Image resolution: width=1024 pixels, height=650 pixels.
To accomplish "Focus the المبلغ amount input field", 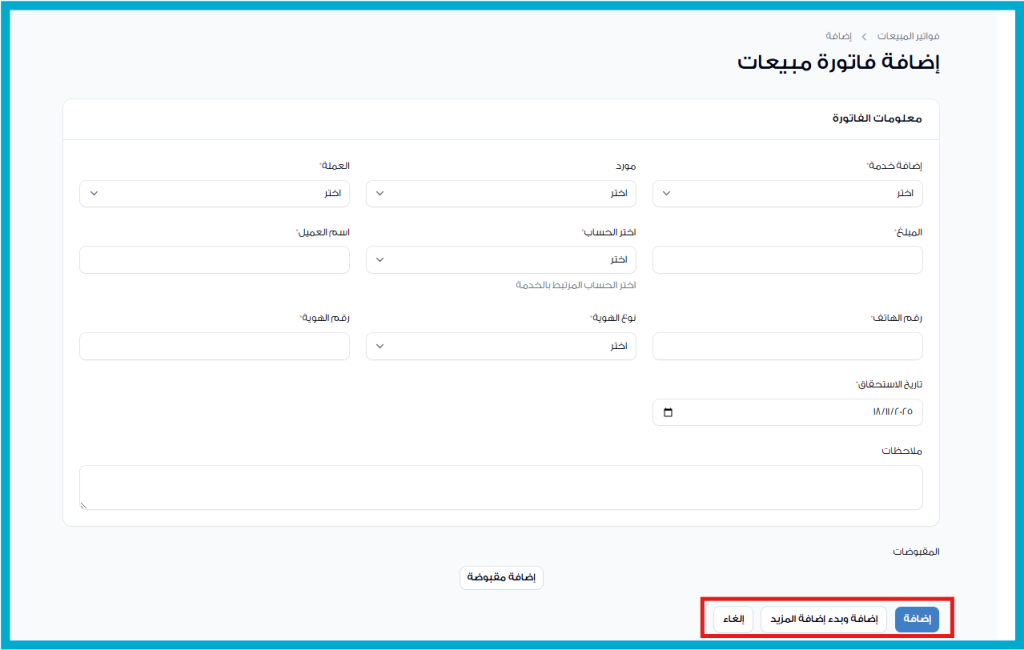I will [787, 260].
